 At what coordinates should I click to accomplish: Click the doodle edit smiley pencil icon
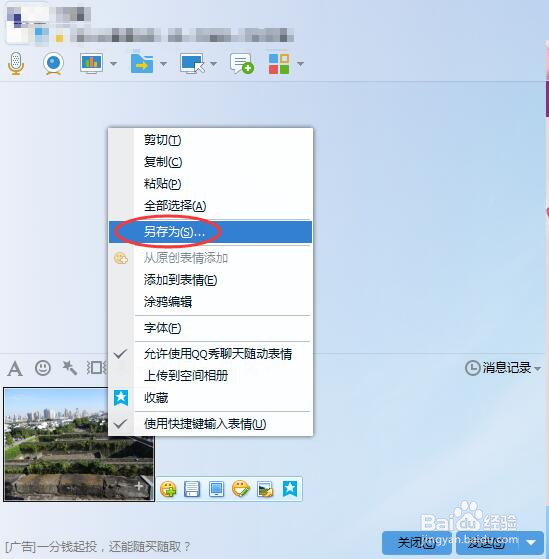click(241, 489)
